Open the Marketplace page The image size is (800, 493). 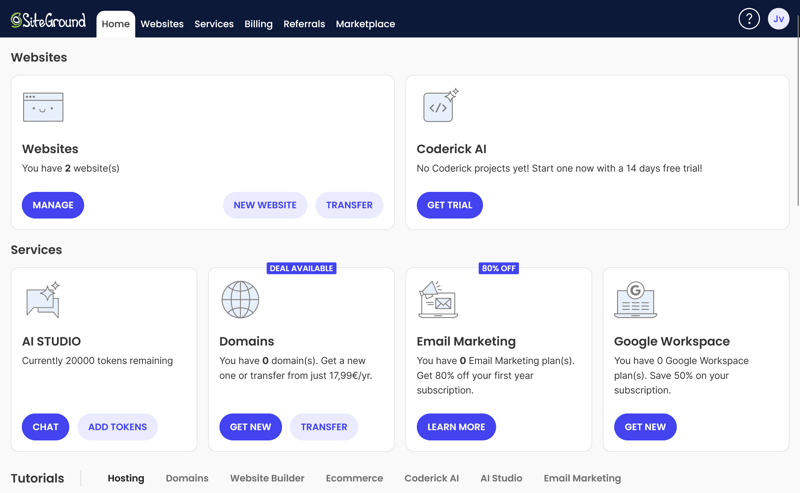point(365,24)
